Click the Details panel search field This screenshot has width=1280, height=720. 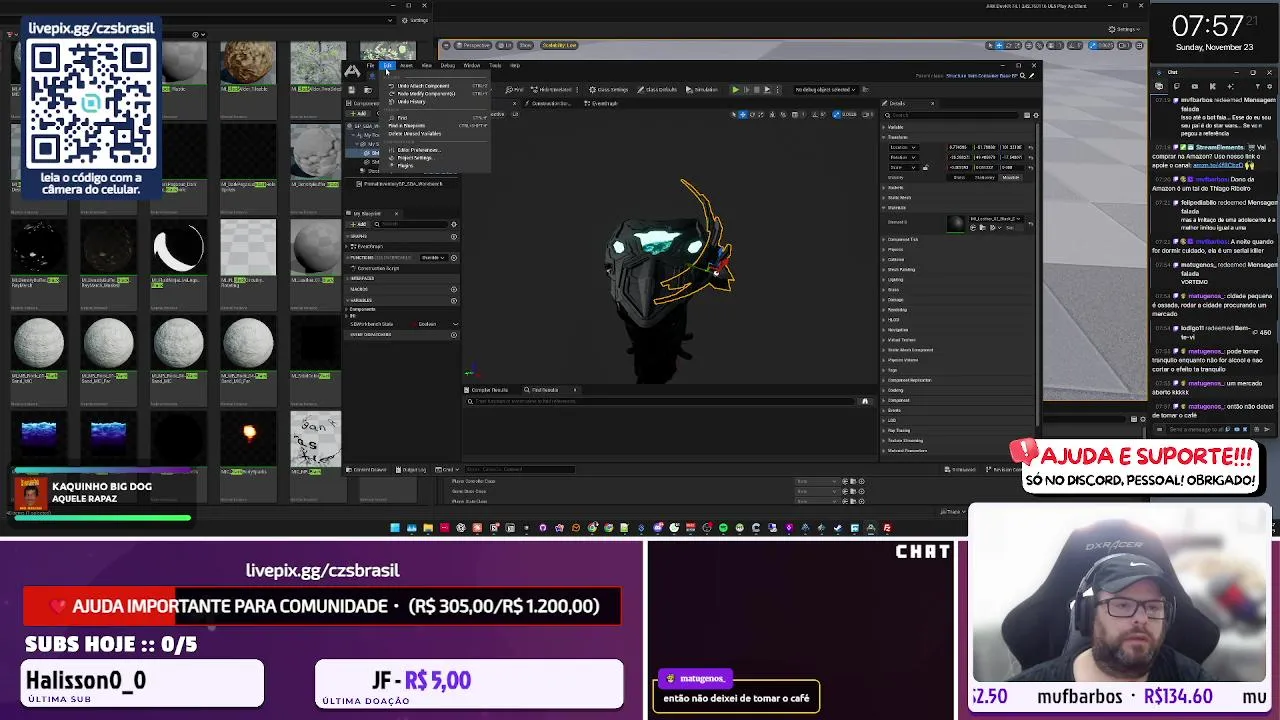[x=952, y=115]
